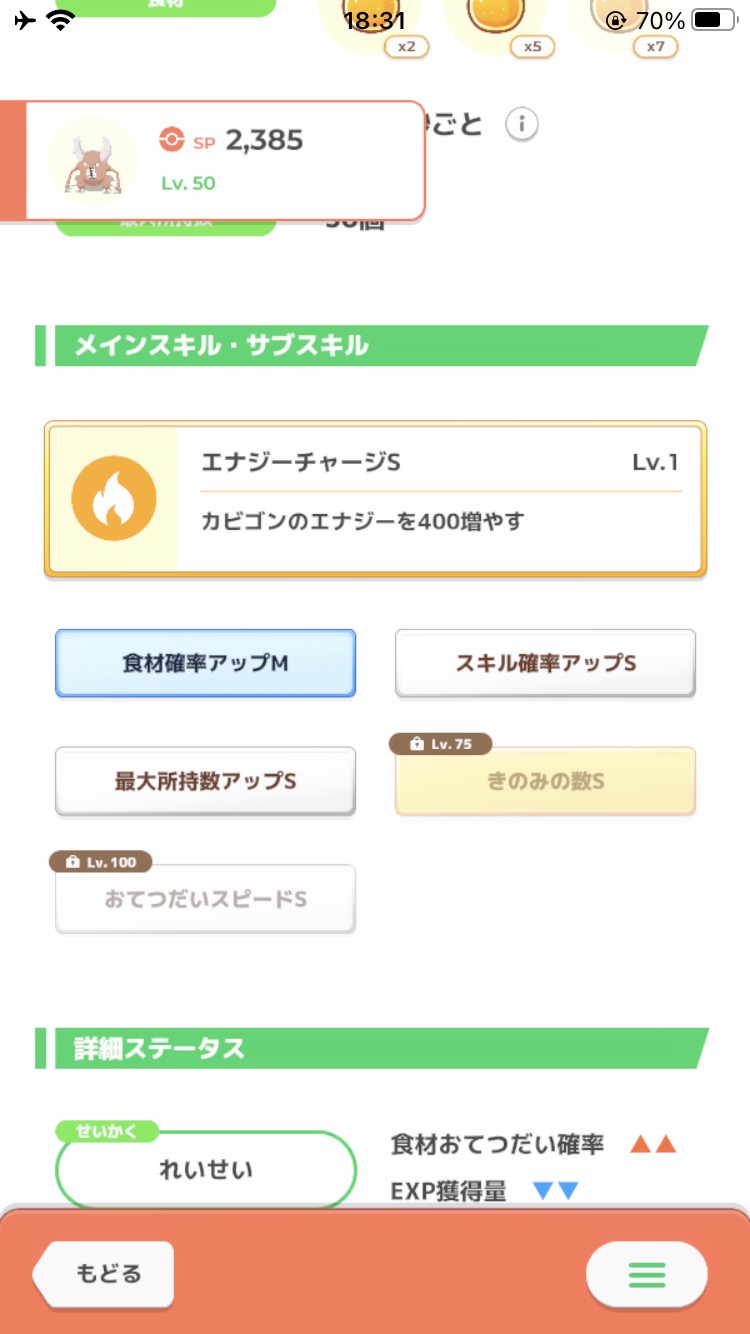Tap the flame main skill icon
The image size is (750, 1334).
(113, 500)
